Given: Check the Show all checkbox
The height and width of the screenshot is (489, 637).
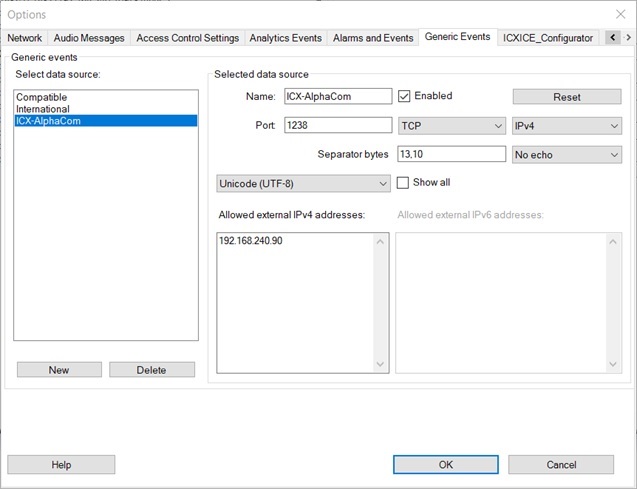Looking at the screenshot, I should click(x=403, y=183).
